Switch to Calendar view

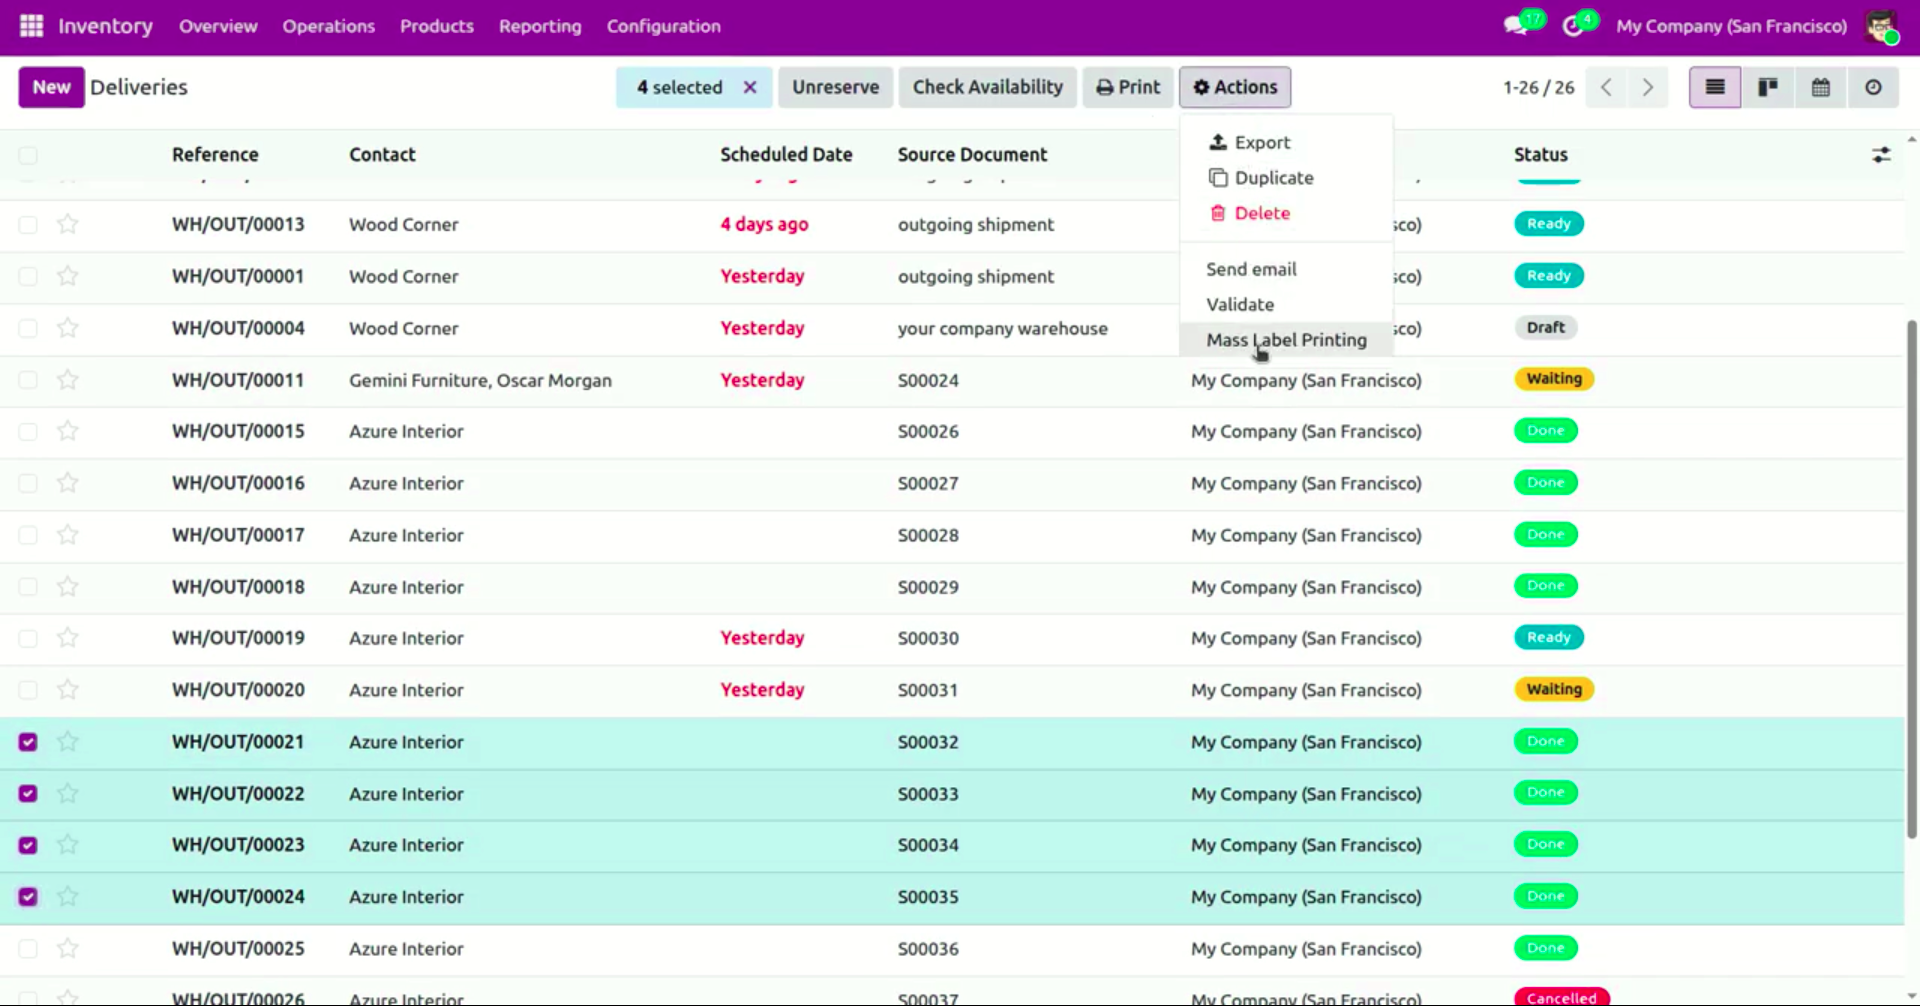coord(1820,87)
